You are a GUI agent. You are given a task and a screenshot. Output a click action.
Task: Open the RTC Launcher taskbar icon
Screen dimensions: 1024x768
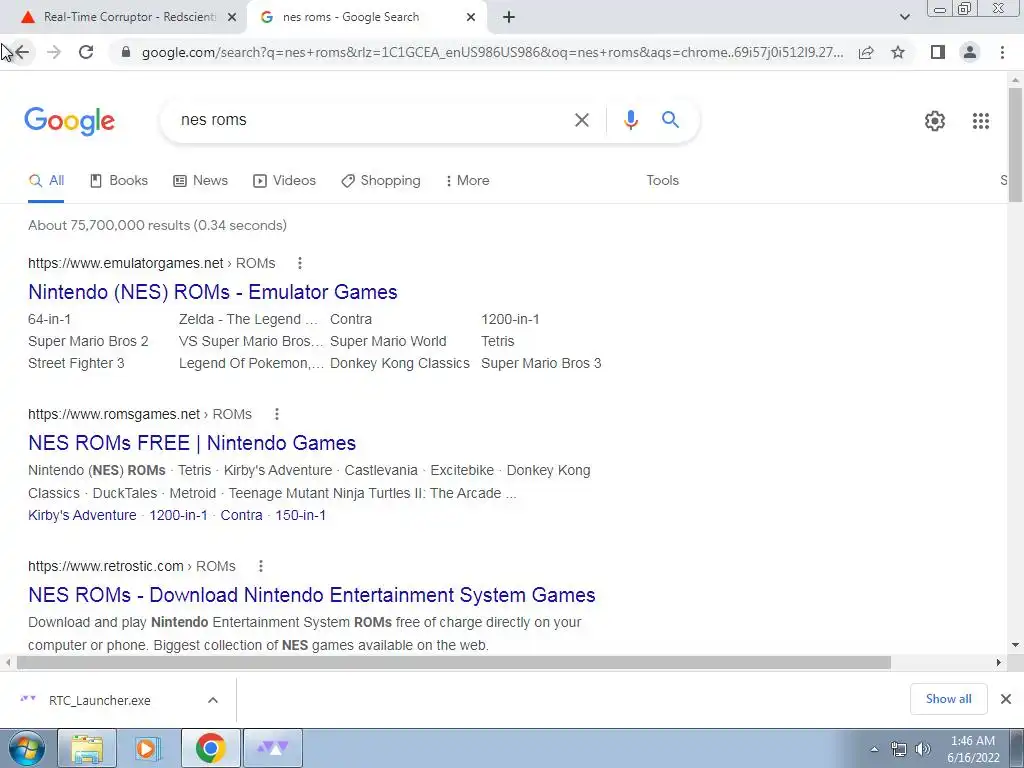(x=273, y=748)
